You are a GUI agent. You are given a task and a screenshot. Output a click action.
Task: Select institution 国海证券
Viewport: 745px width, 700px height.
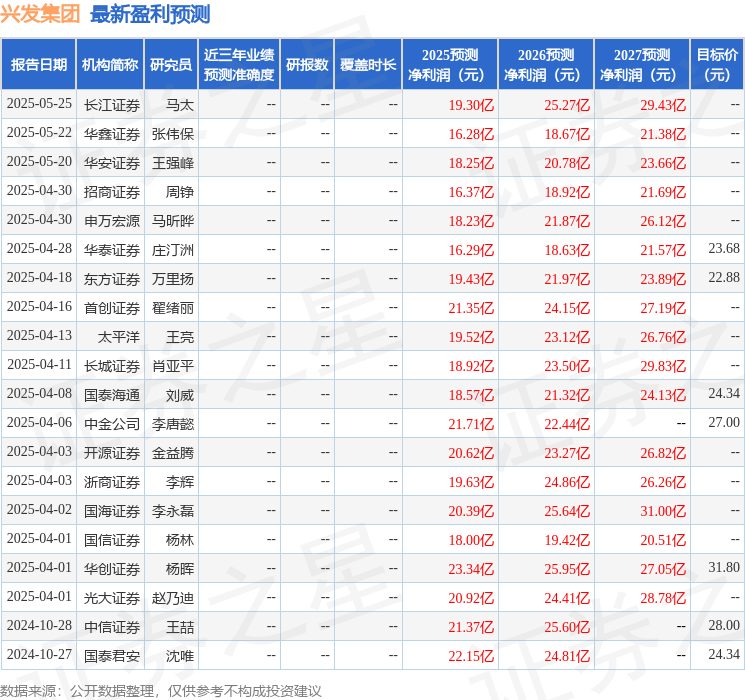pos(112,511)
